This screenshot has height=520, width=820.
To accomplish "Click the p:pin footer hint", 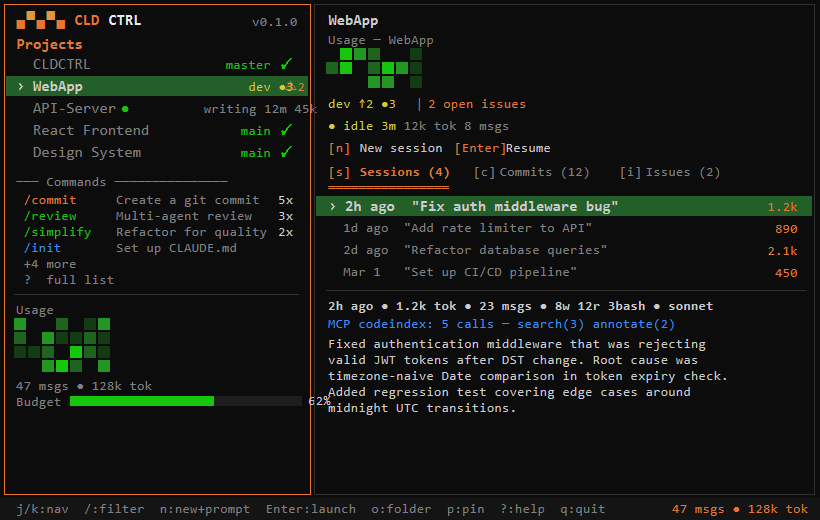I will [x=465, y=509].
